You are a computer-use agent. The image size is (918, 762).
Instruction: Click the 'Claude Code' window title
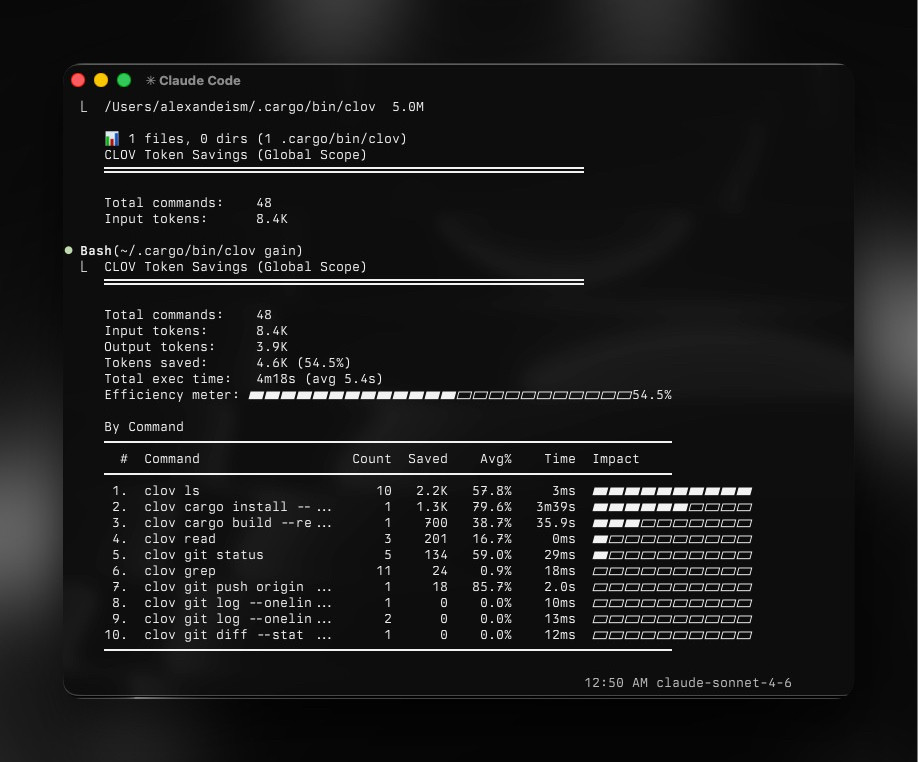tap(200, 80)
